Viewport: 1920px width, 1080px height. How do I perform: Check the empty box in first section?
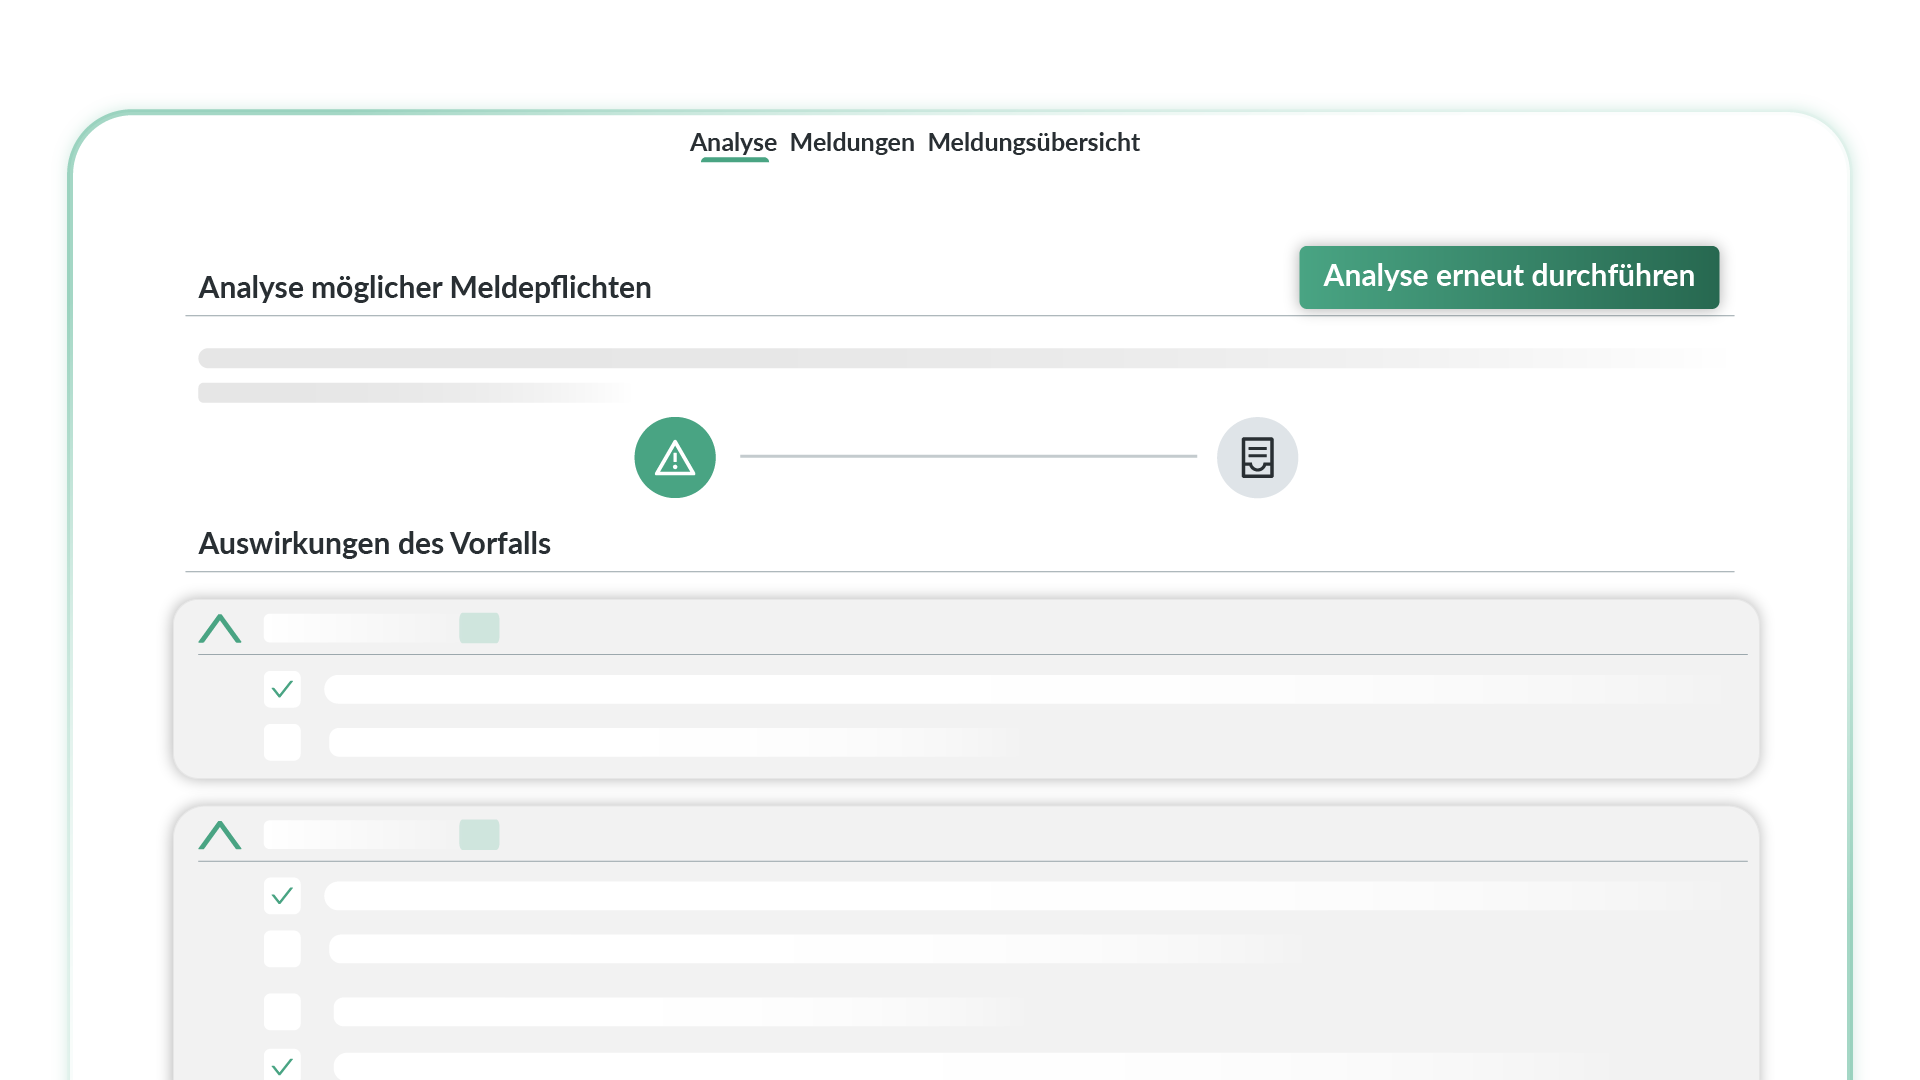282,742
